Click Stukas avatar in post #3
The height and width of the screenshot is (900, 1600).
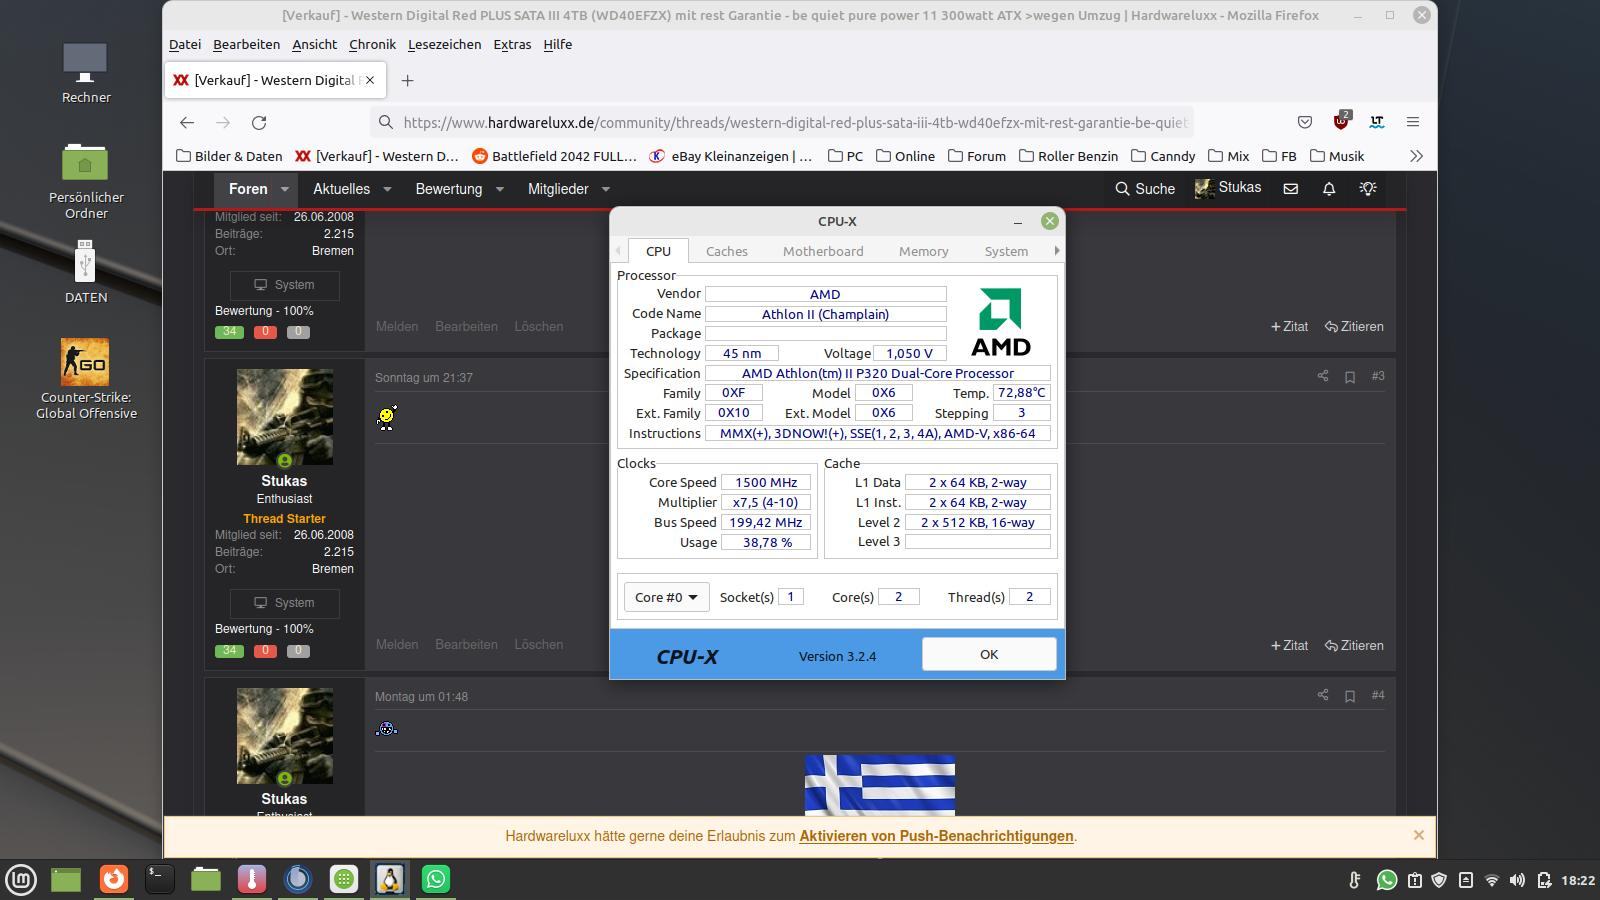tap(285, 417)
